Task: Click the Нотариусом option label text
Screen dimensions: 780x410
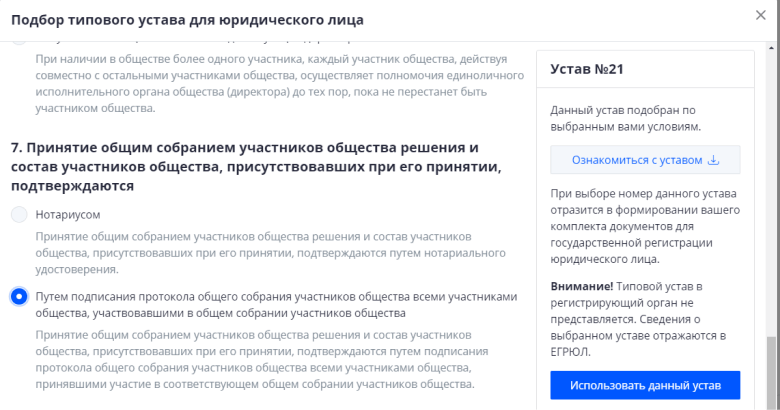Action: [x=68, y=214]
